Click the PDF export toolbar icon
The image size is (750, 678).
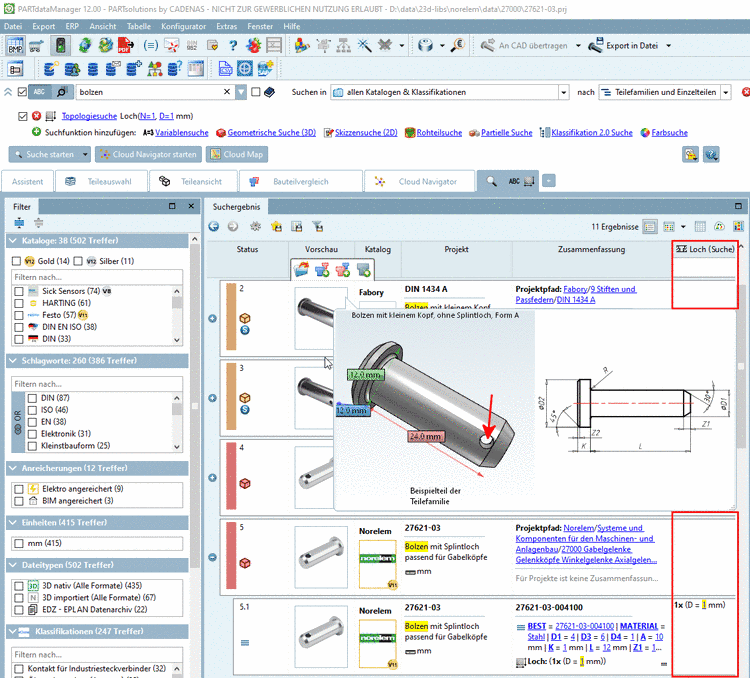127,45
